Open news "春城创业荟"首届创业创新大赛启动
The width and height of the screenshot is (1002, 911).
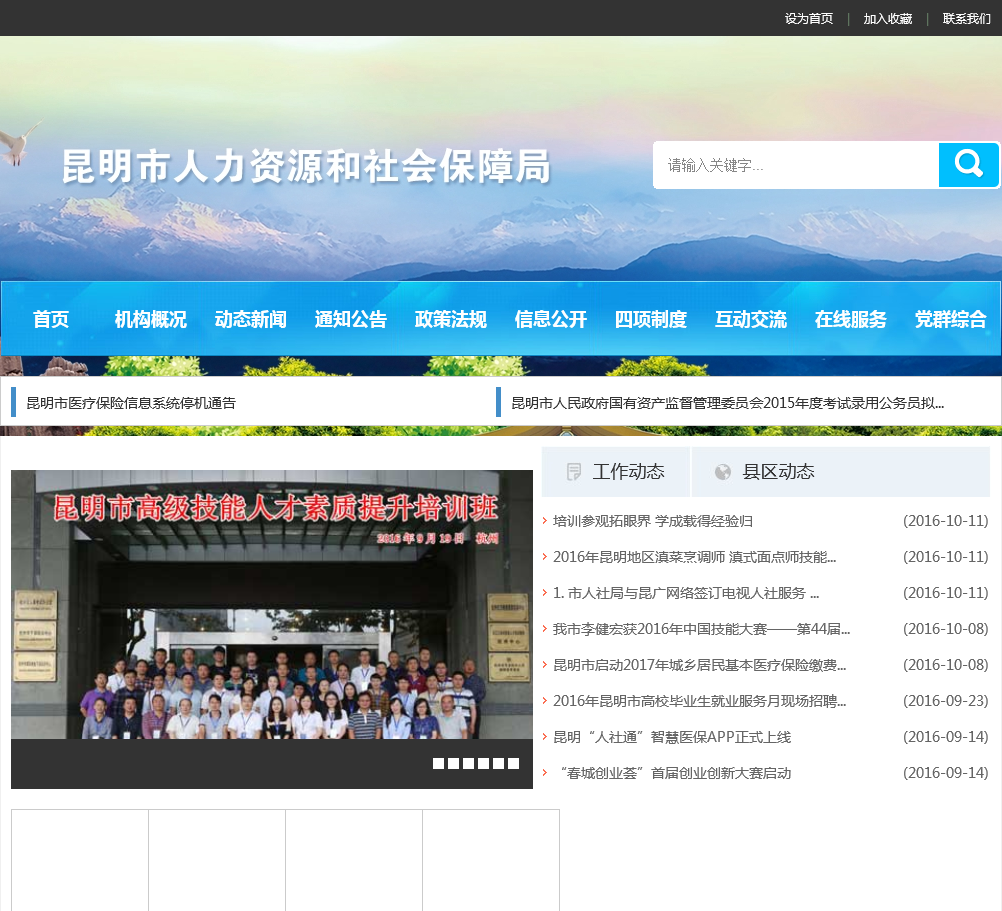[675, 773]
